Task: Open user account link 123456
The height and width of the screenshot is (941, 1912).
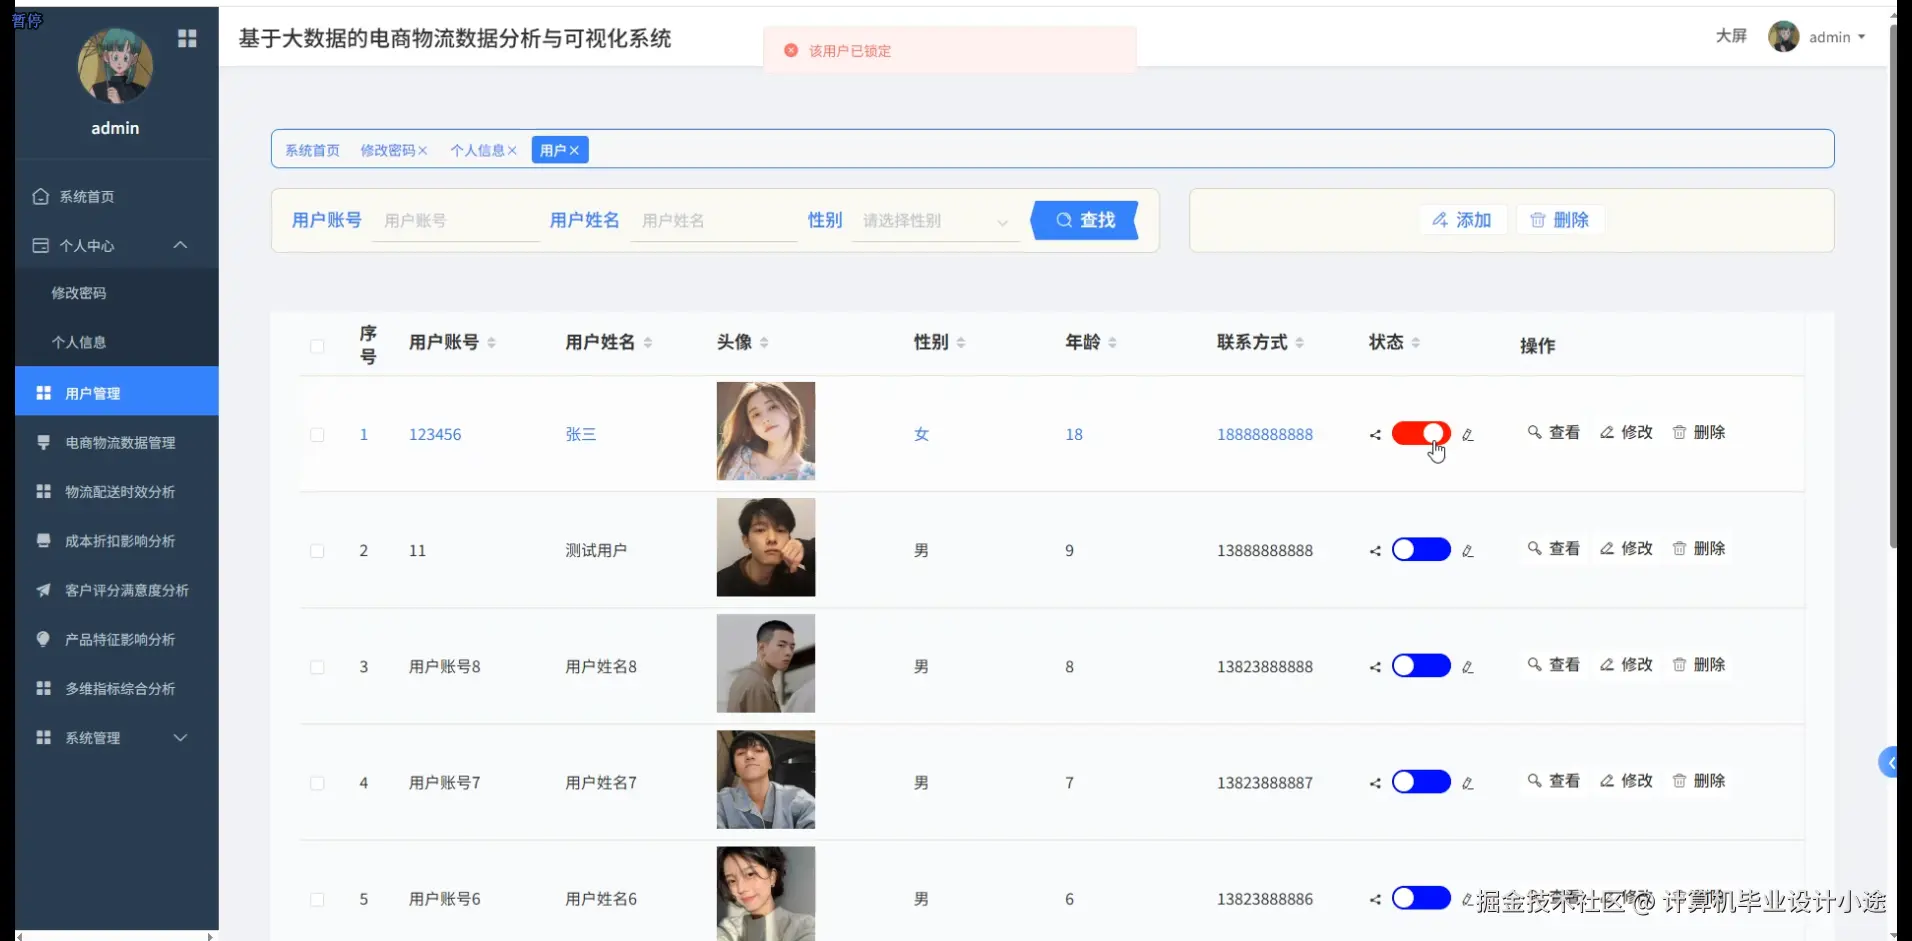Action: point(434,434)
